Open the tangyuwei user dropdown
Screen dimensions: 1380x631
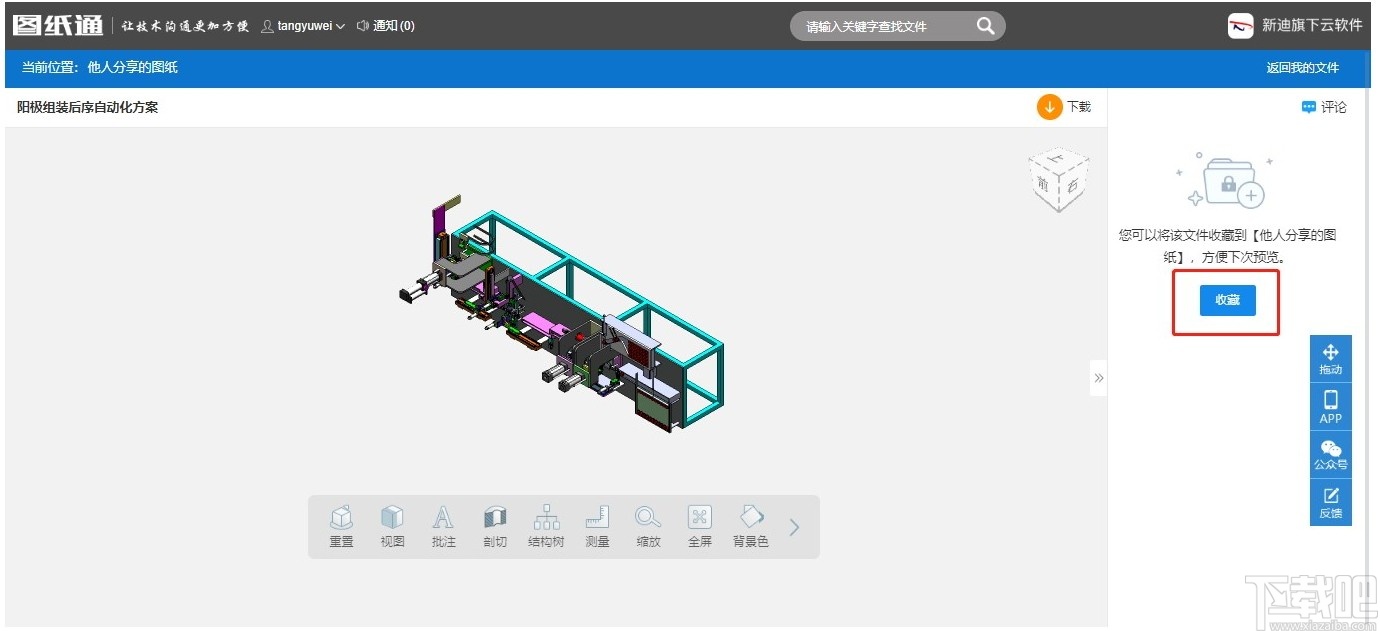coord(303,26)
